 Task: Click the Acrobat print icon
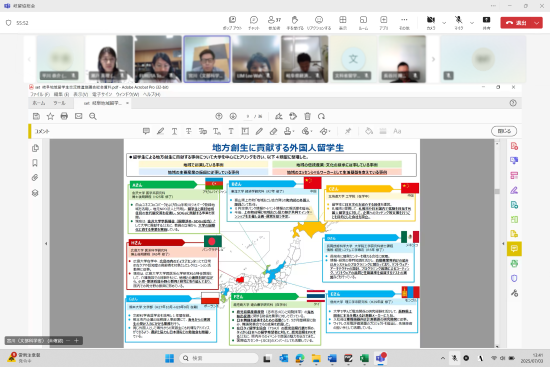coord(64,116)
